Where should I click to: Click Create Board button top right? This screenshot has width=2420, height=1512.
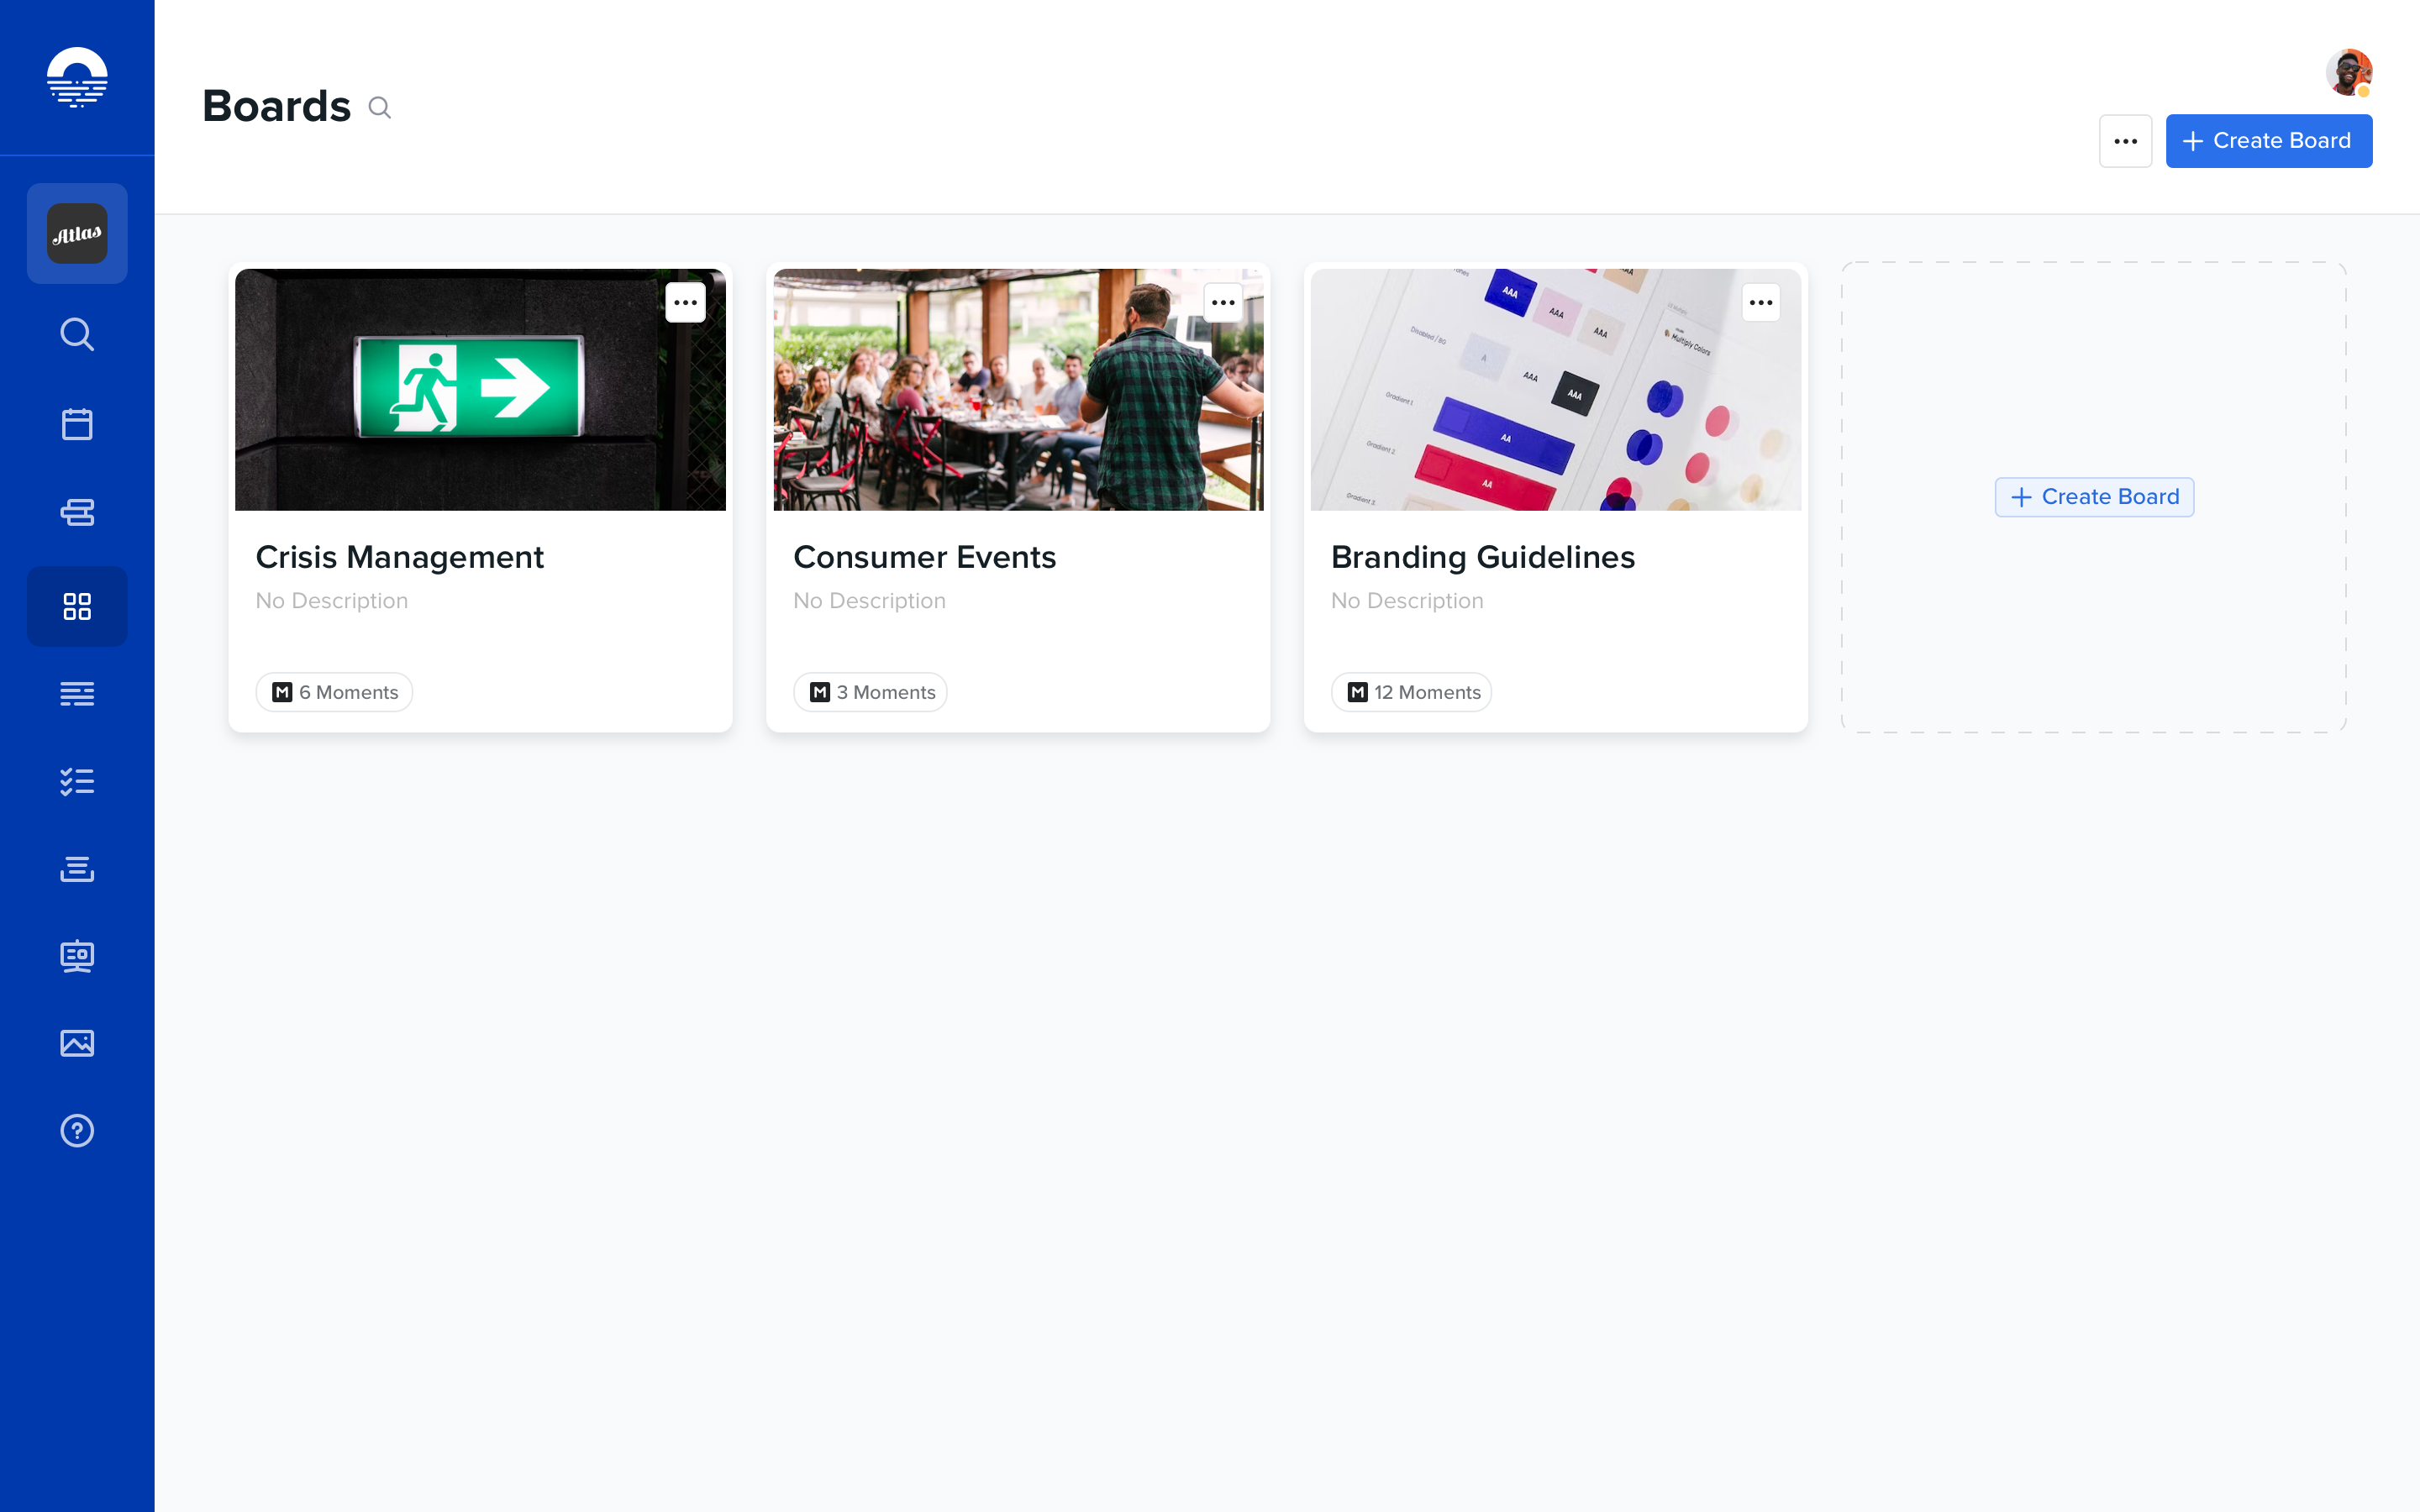coord(2269,141)
